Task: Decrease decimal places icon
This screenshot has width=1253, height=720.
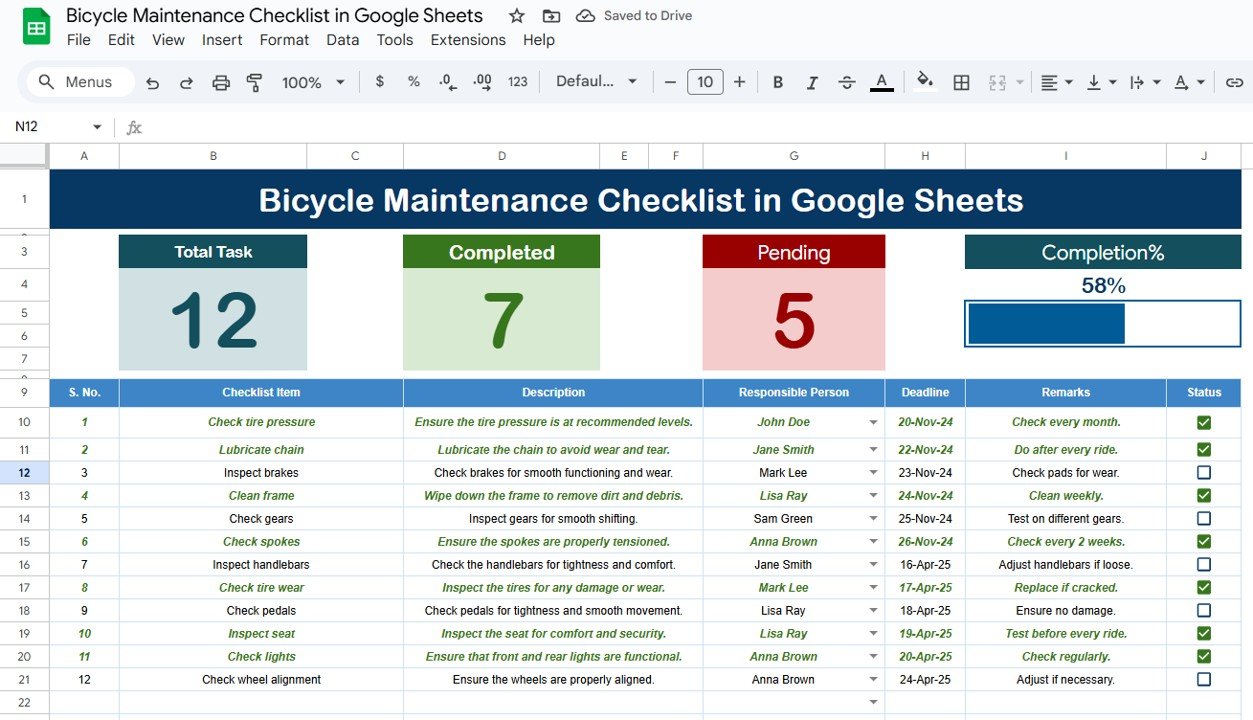Action: 448,82
